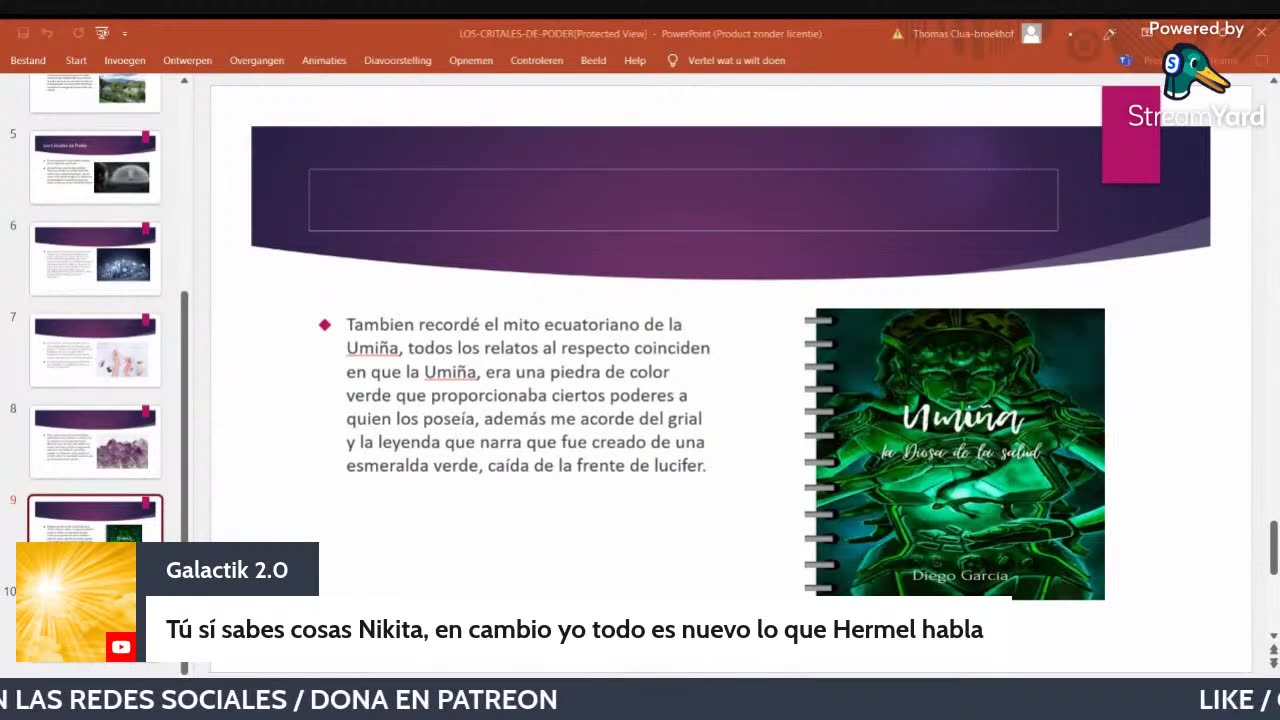Select slide 6 thumbnail
The width and height of the screenshot is (1280, 720).
[95, 258]
